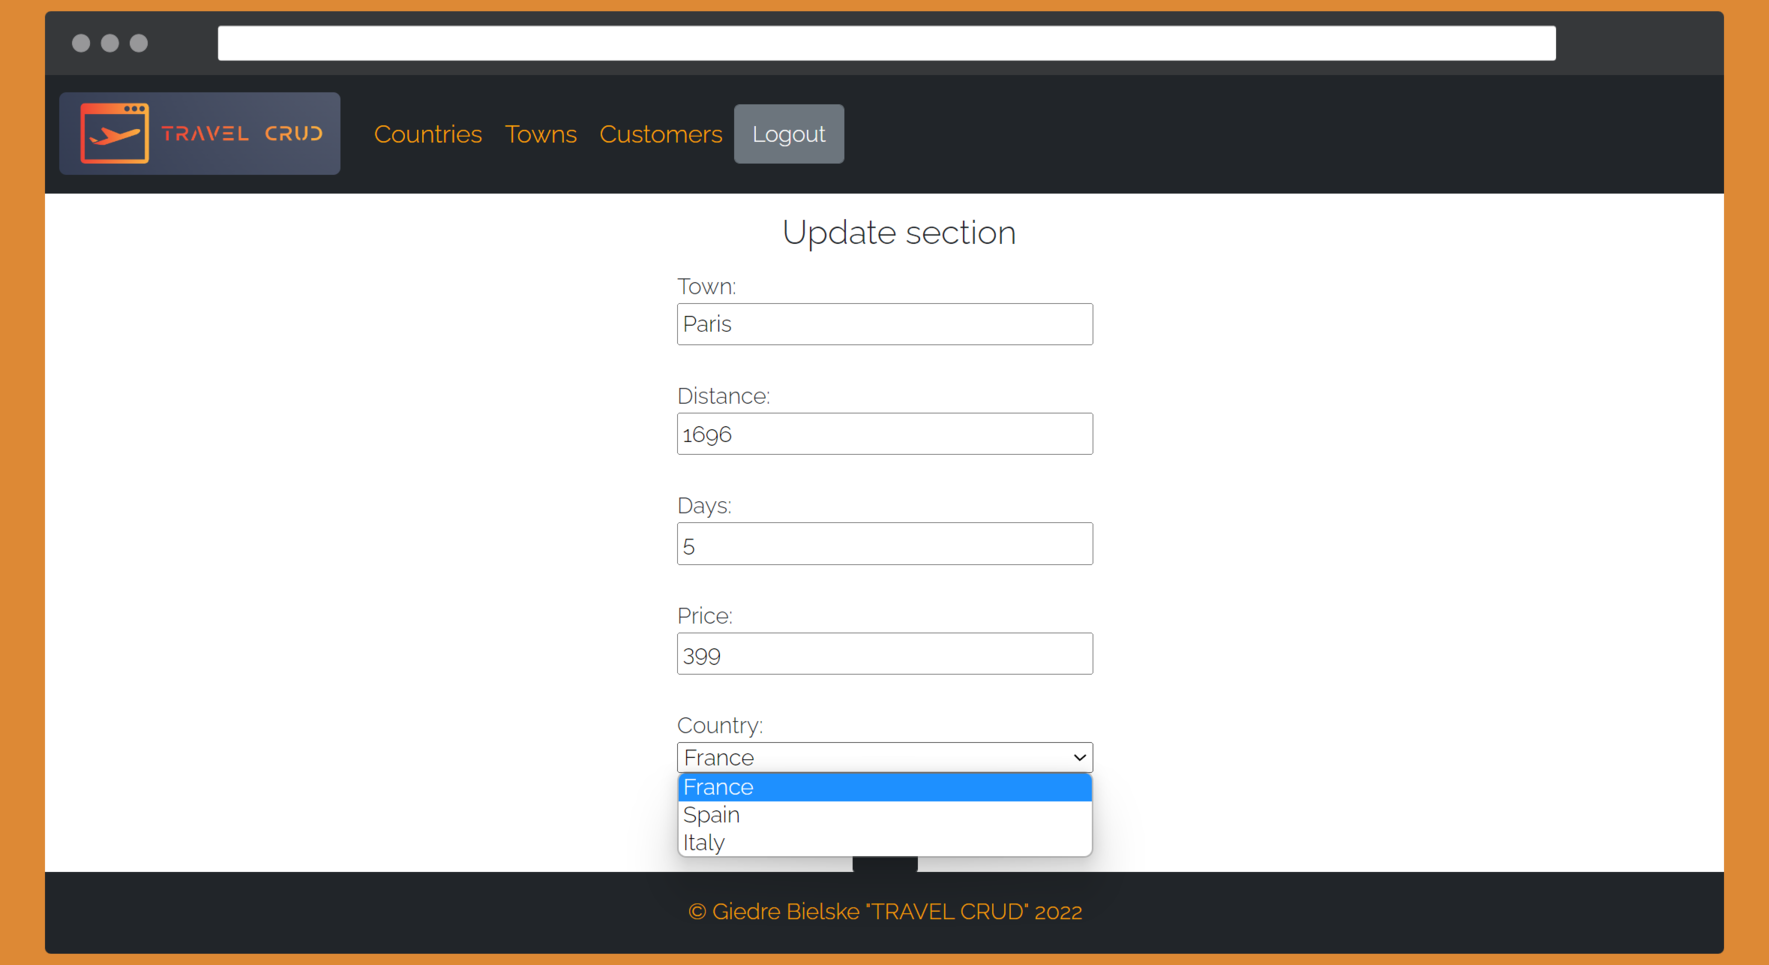Screen dimensions: 1769x965
Task: Select Spain in the Country dropdown
Action: click(x=884, y=815)
